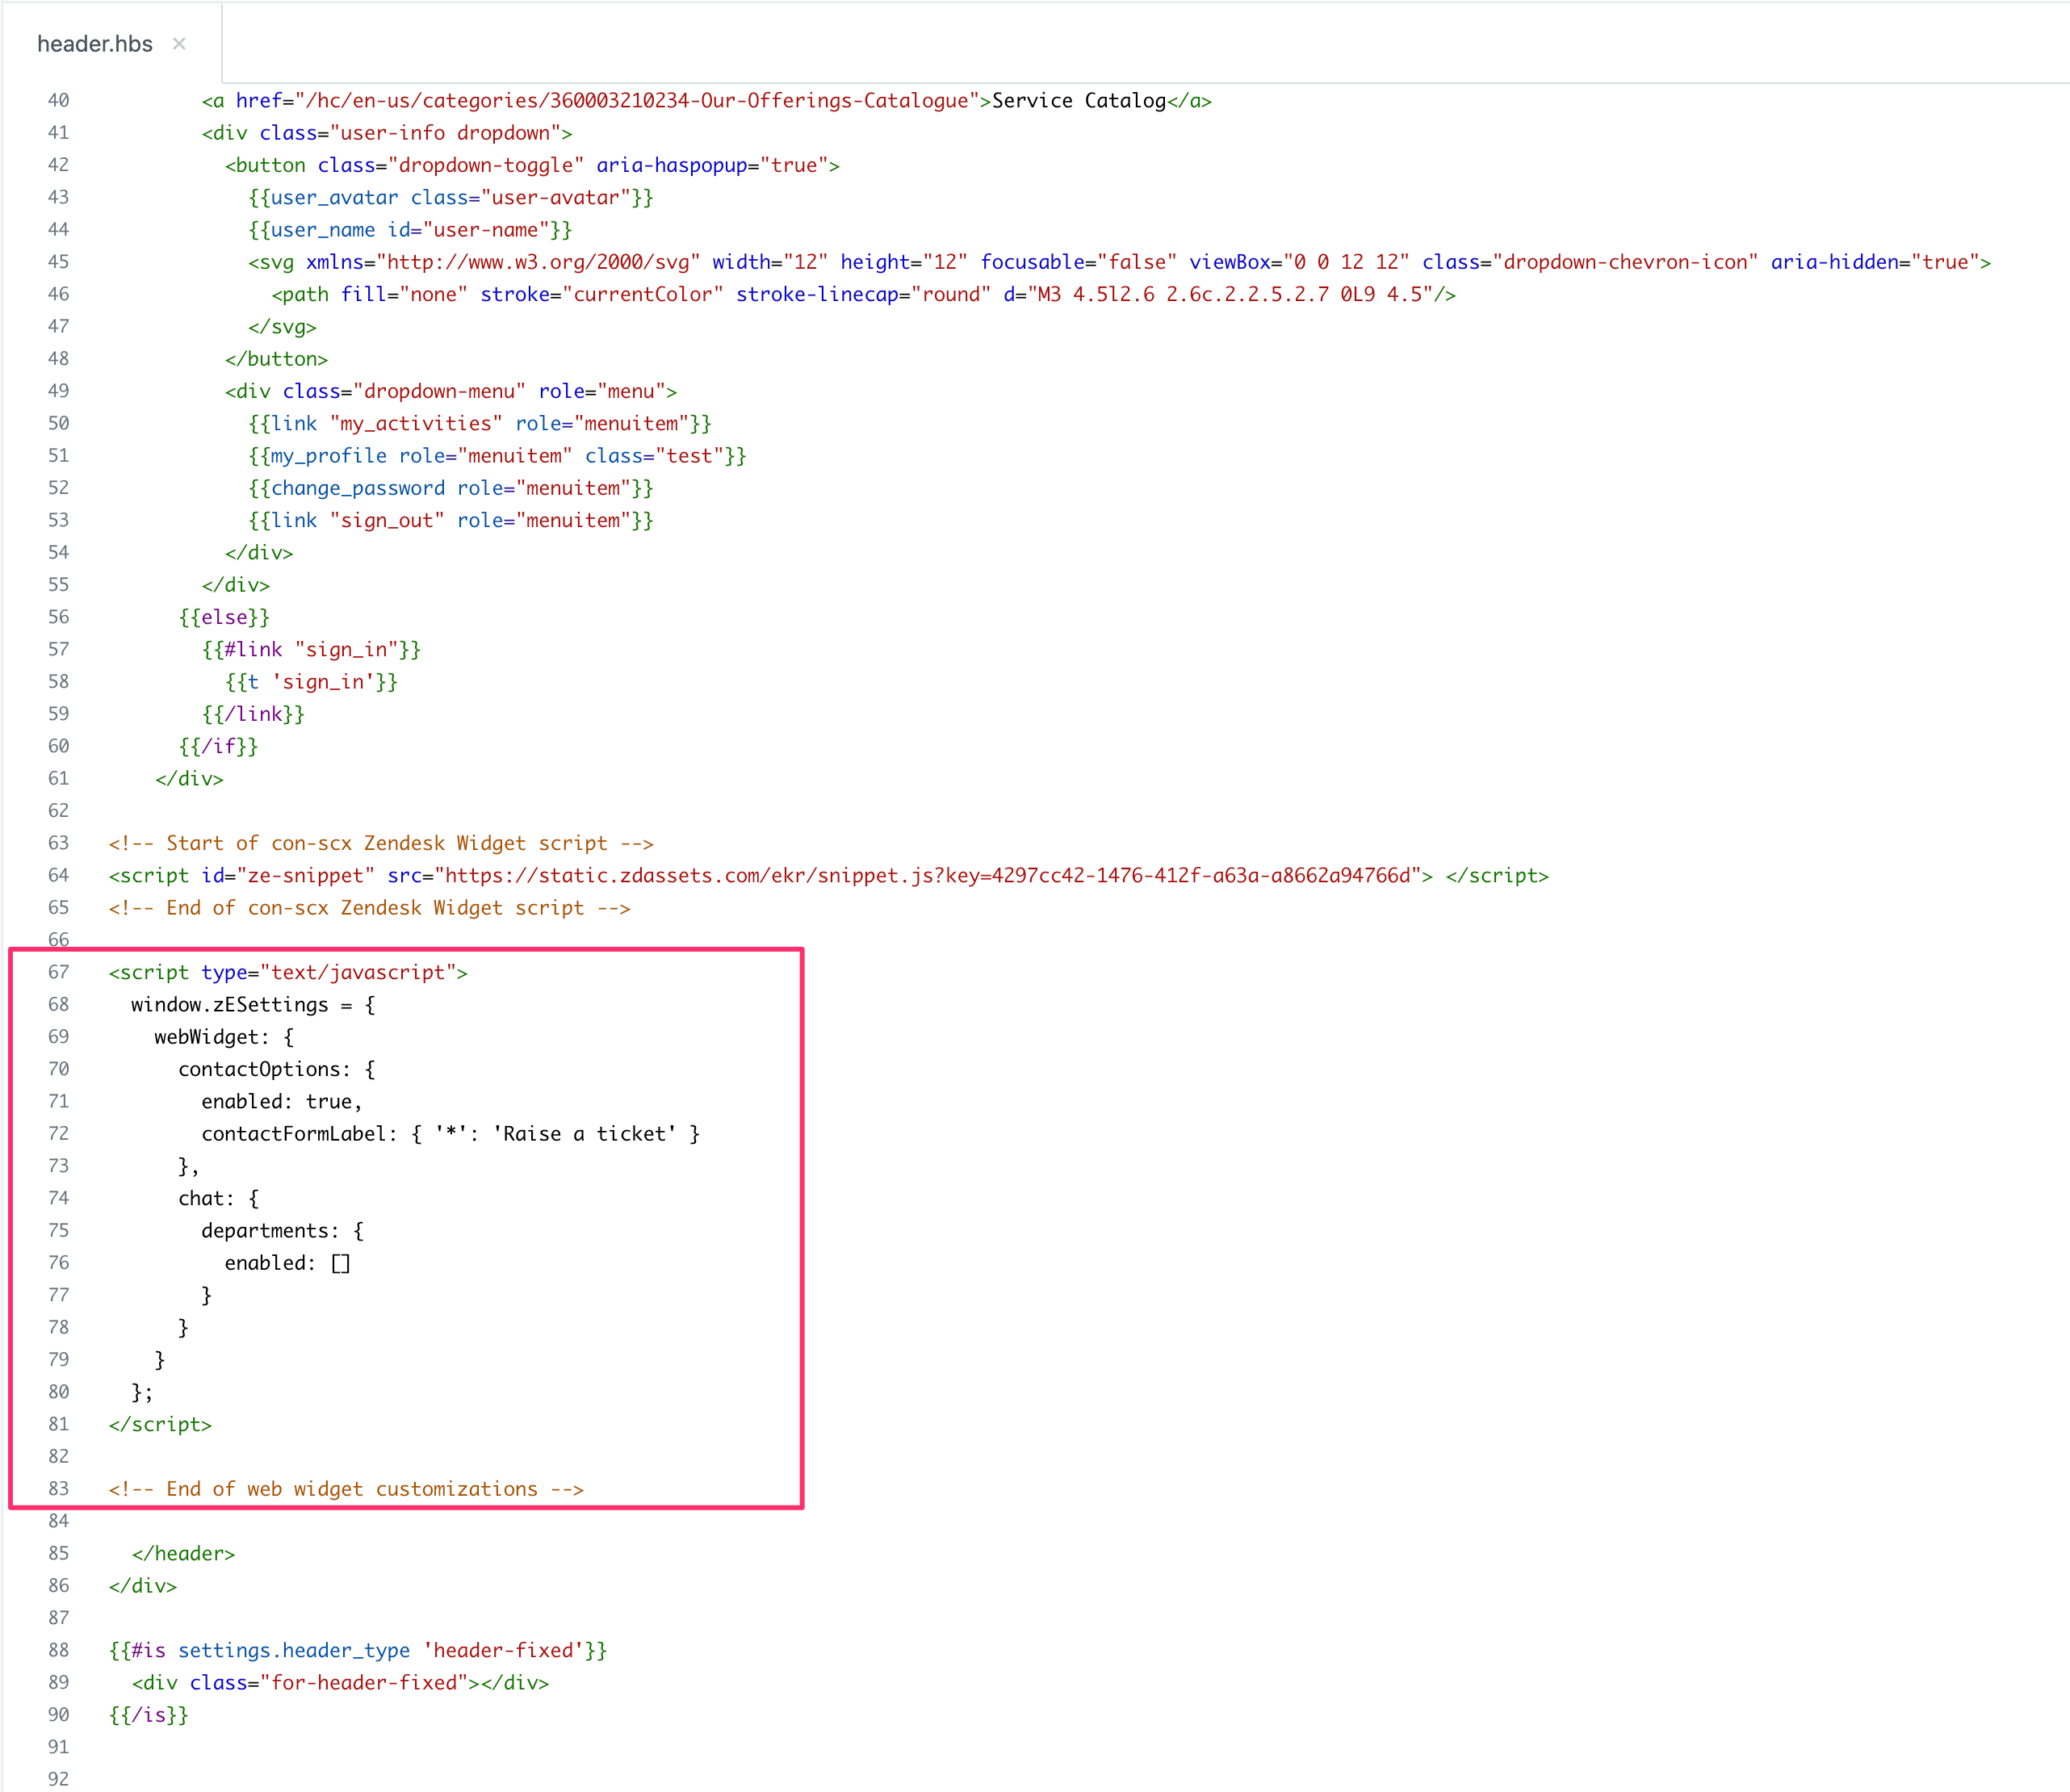Click line number 64 in gutter
This screenshot has width=2070, height=1792.
click(59, 876)
